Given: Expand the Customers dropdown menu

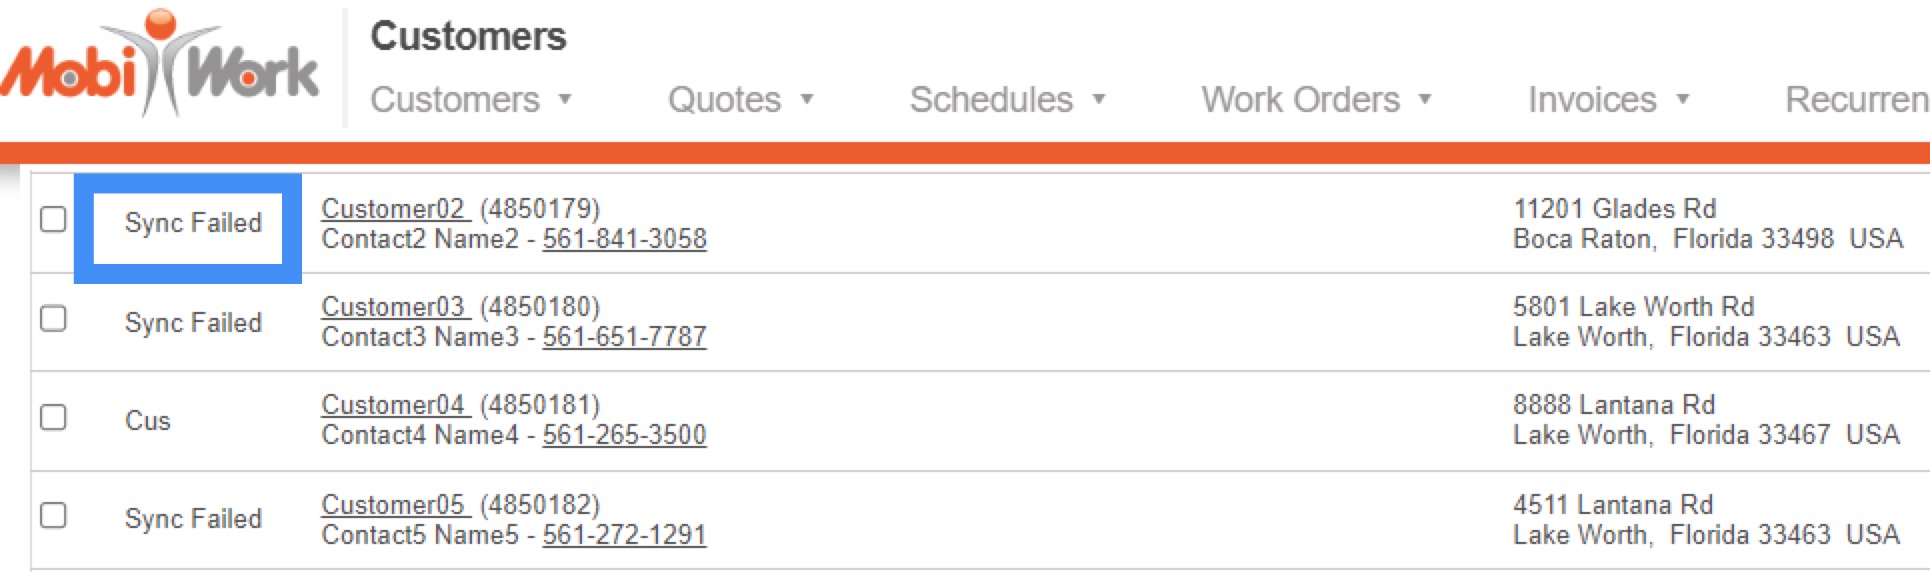Looking at the screenshot, I should 471,100.
